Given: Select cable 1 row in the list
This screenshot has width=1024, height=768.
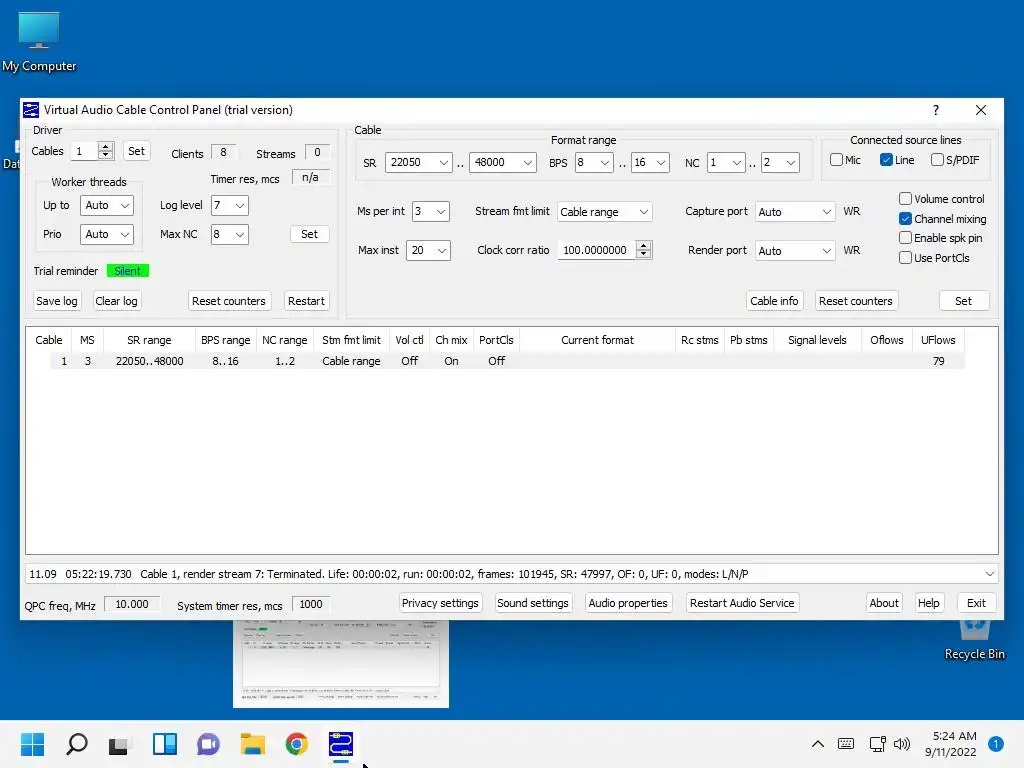Looking at the screenshot, I should pos(507,360).
